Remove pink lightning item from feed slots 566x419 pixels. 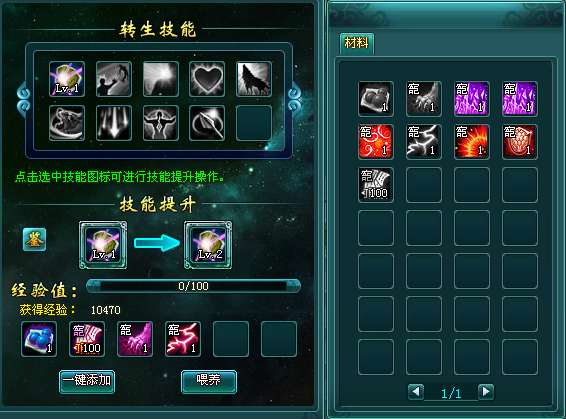(x=183, y=339)
